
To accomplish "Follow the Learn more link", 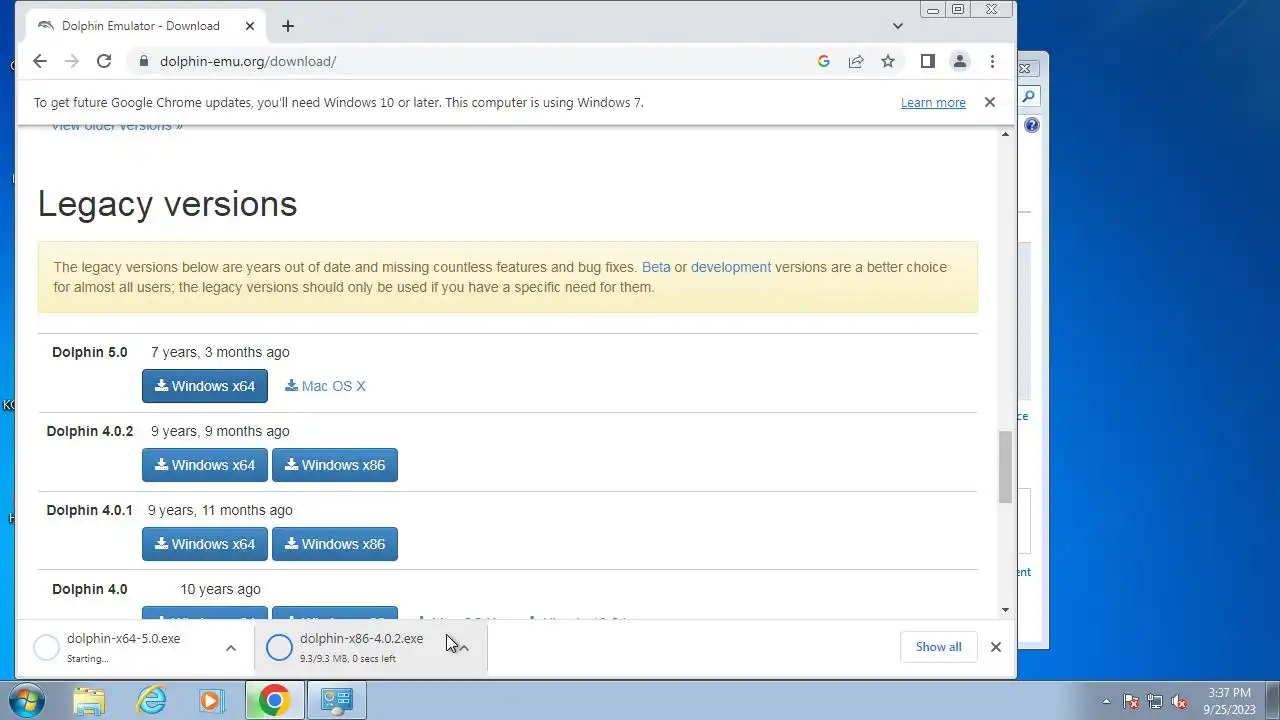I will pos(933,102).
